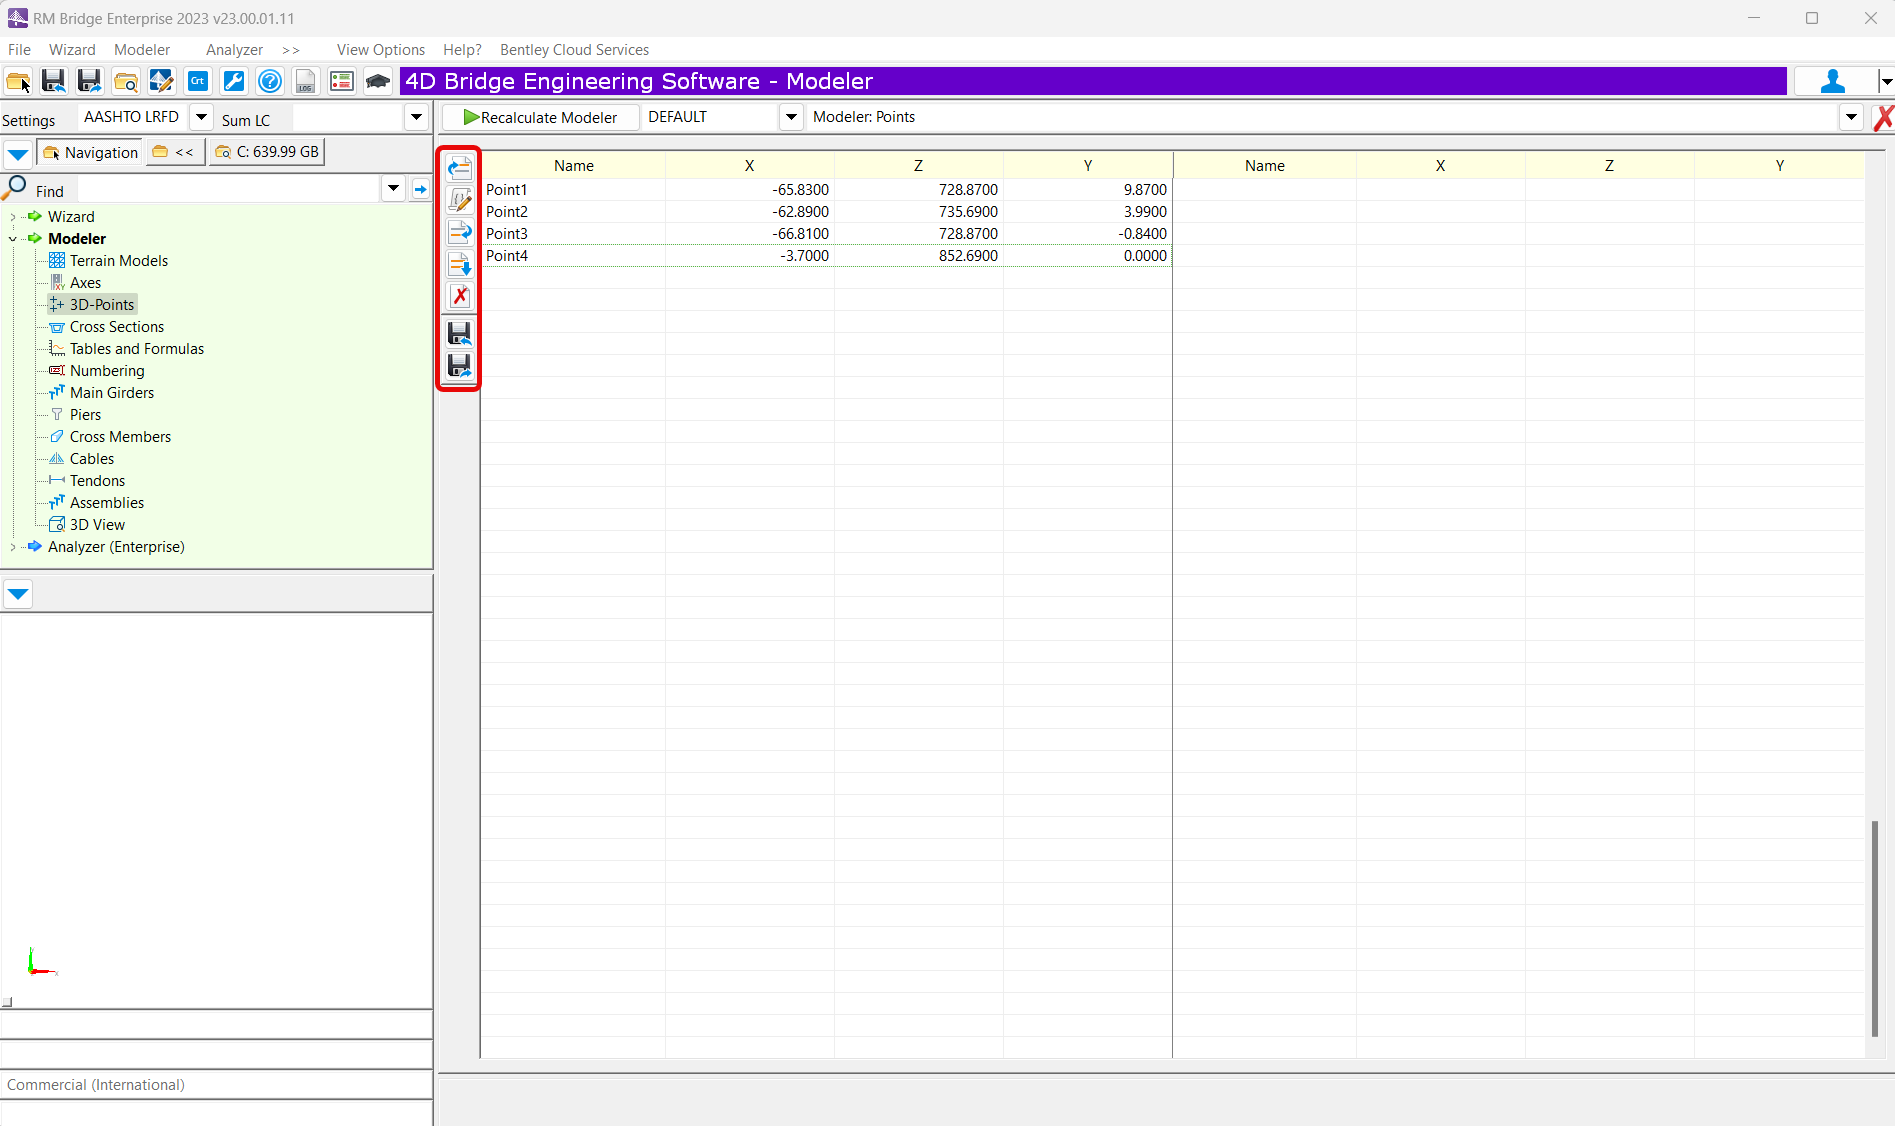
Task: Open 3D View tree item
Action: click(x=97, y=525)
